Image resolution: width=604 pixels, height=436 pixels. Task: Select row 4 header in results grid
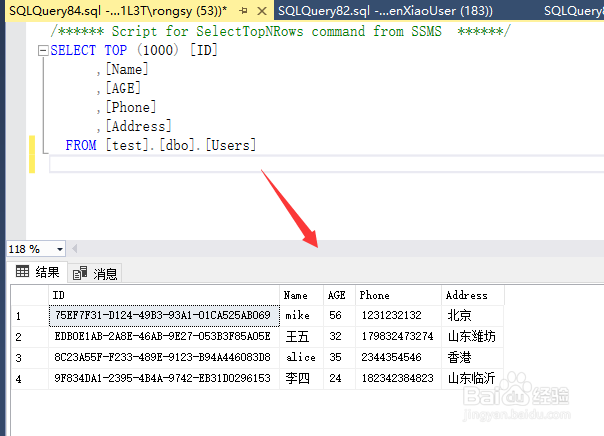[x=30, y=379]
